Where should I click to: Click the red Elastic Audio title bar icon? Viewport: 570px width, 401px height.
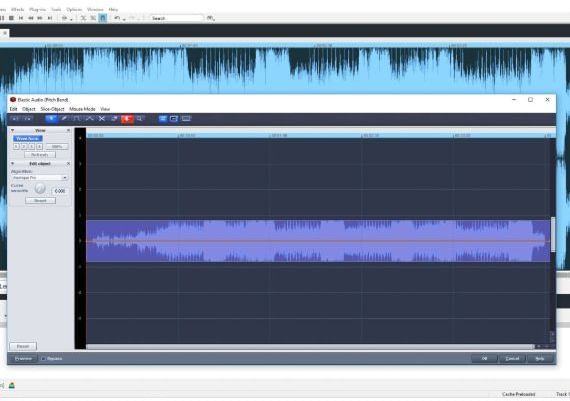click(13, 100)
